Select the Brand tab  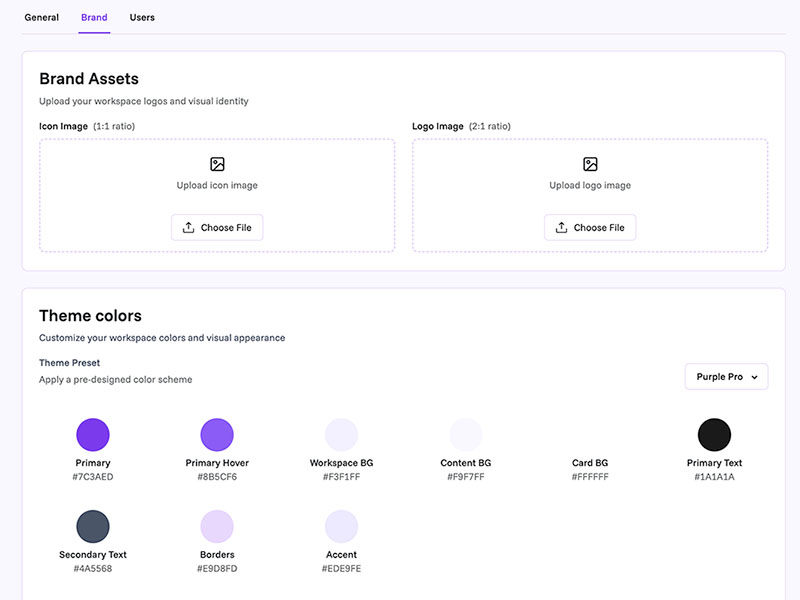95,17
